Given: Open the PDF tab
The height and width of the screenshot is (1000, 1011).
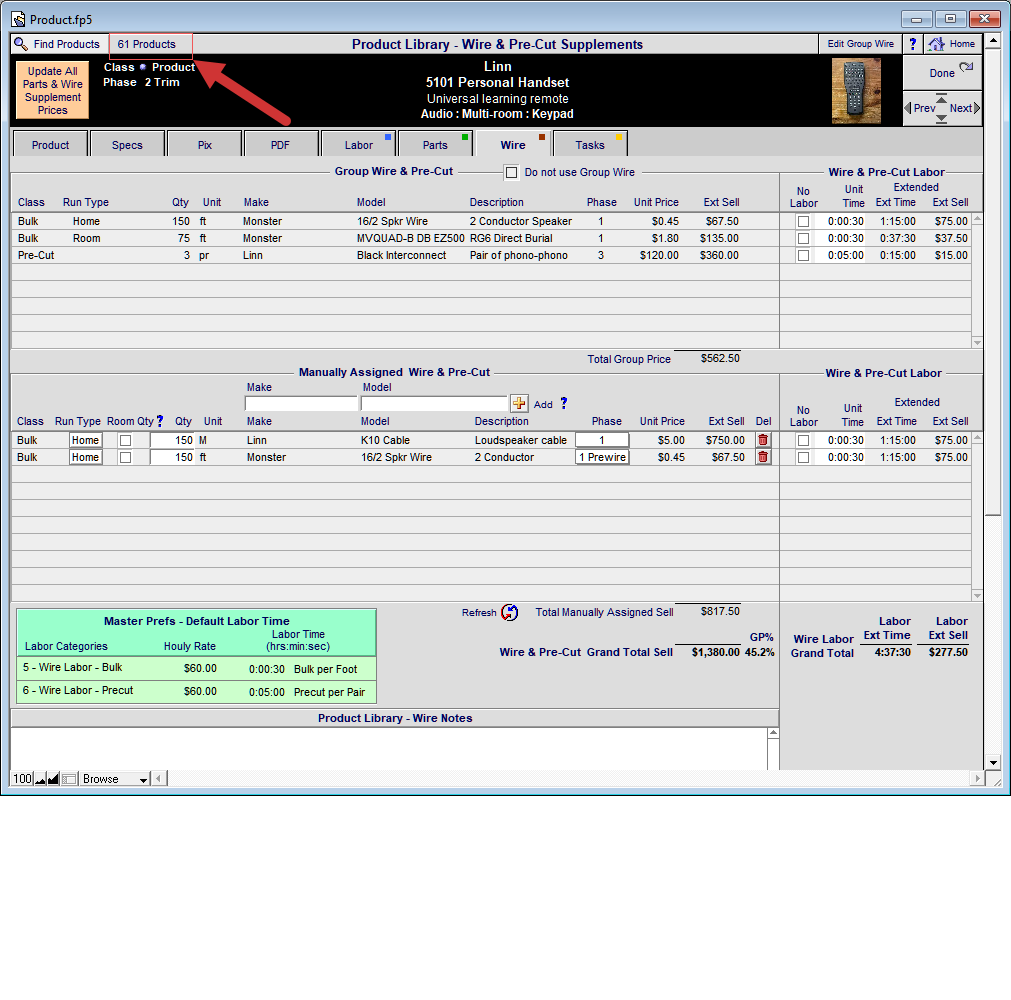Looking at the screenshot, I should point(280,144).
